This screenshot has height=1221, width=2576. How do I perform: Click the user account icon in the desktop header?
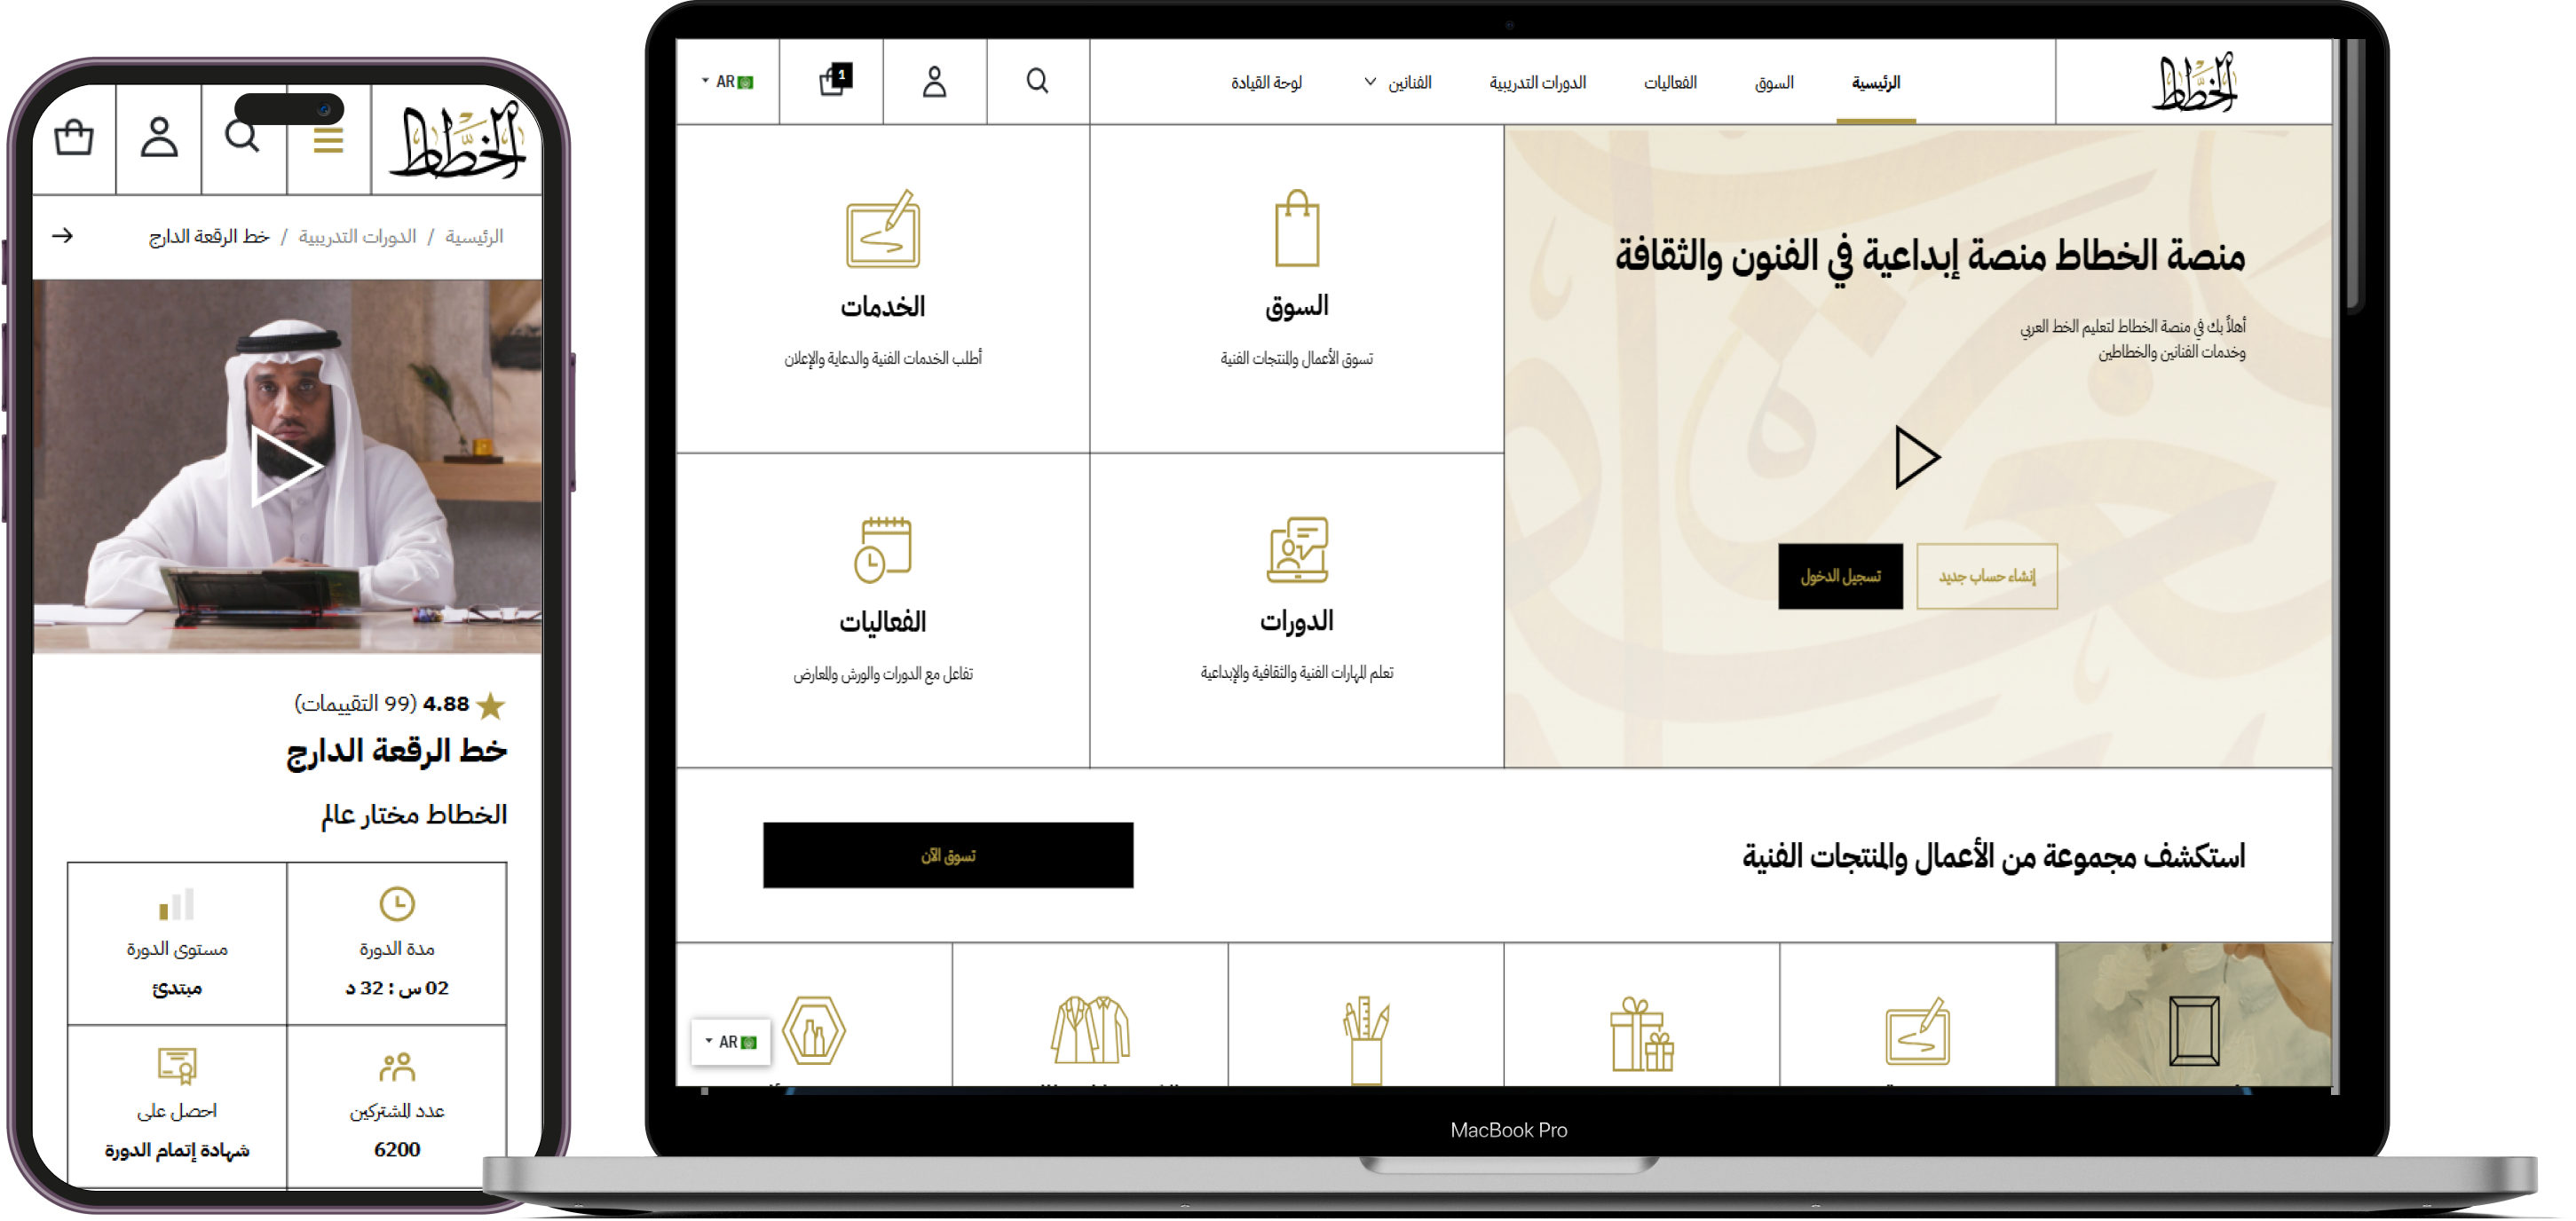click(934, 82)
